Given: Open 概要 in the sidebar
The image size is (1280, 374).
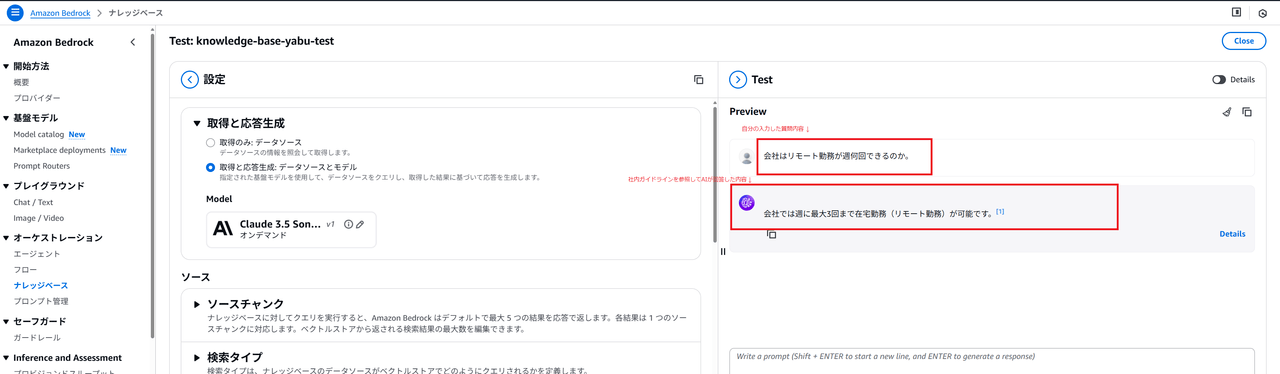Looking at the screenshot, I should 21,82.
